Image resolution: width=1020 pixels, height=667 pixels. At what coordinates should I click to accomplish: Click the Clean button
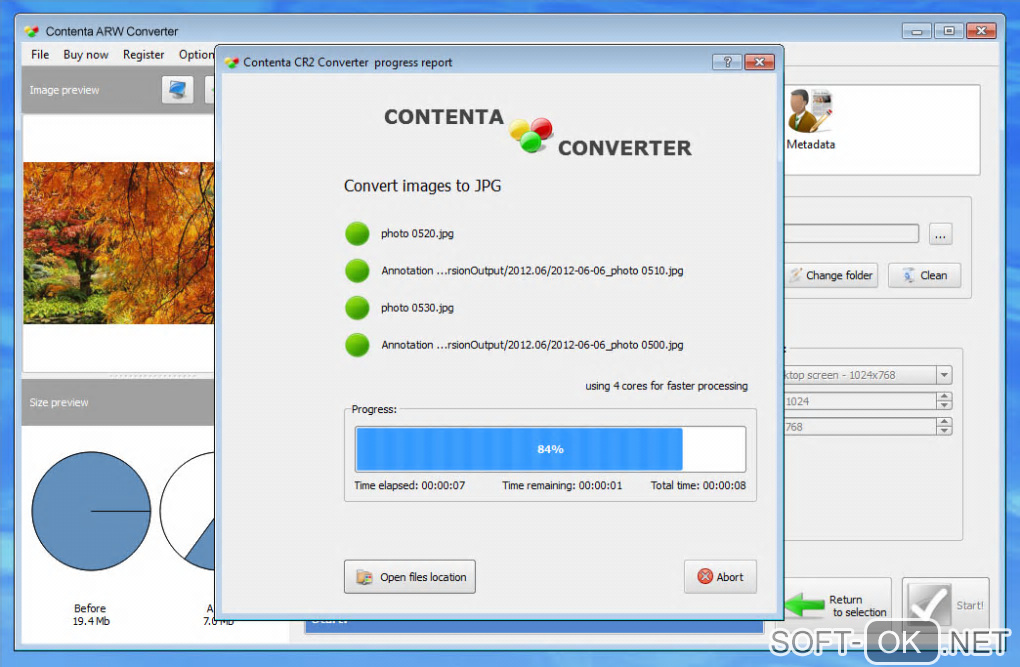tap(924, 275)
